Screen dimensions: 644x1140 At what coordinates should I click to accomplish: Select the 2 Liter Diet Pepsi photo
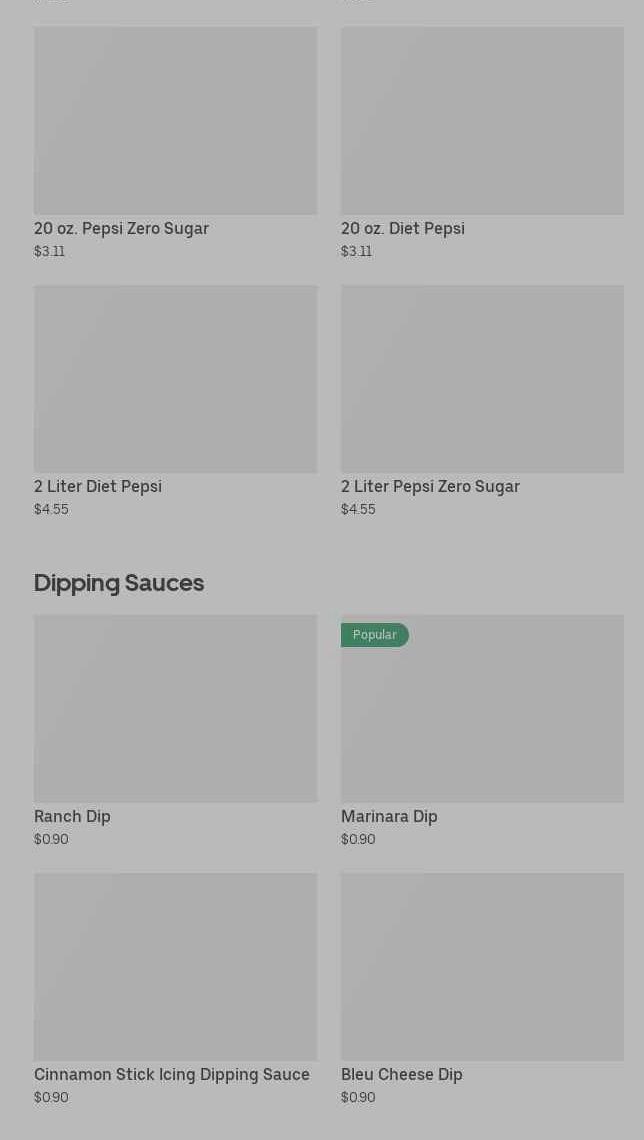175,378
